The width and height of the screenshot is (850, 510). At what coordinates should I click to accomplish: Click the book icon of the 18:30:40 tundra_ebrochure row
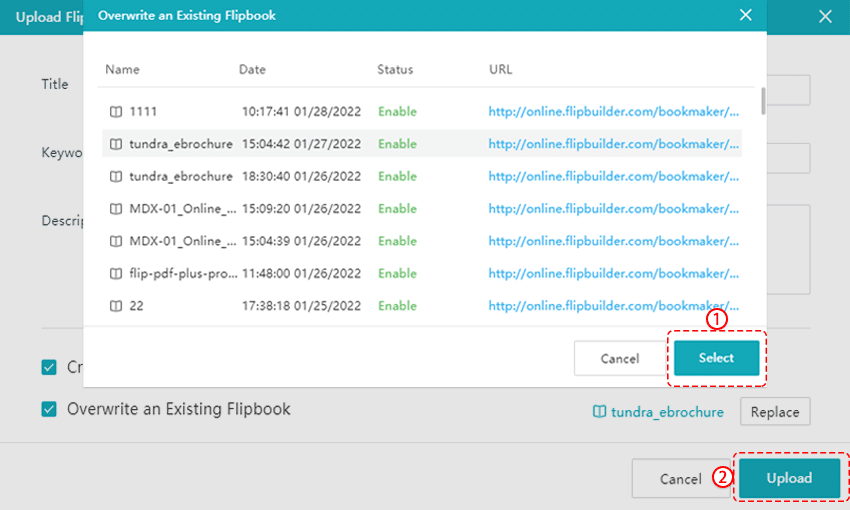click(115, 177)
